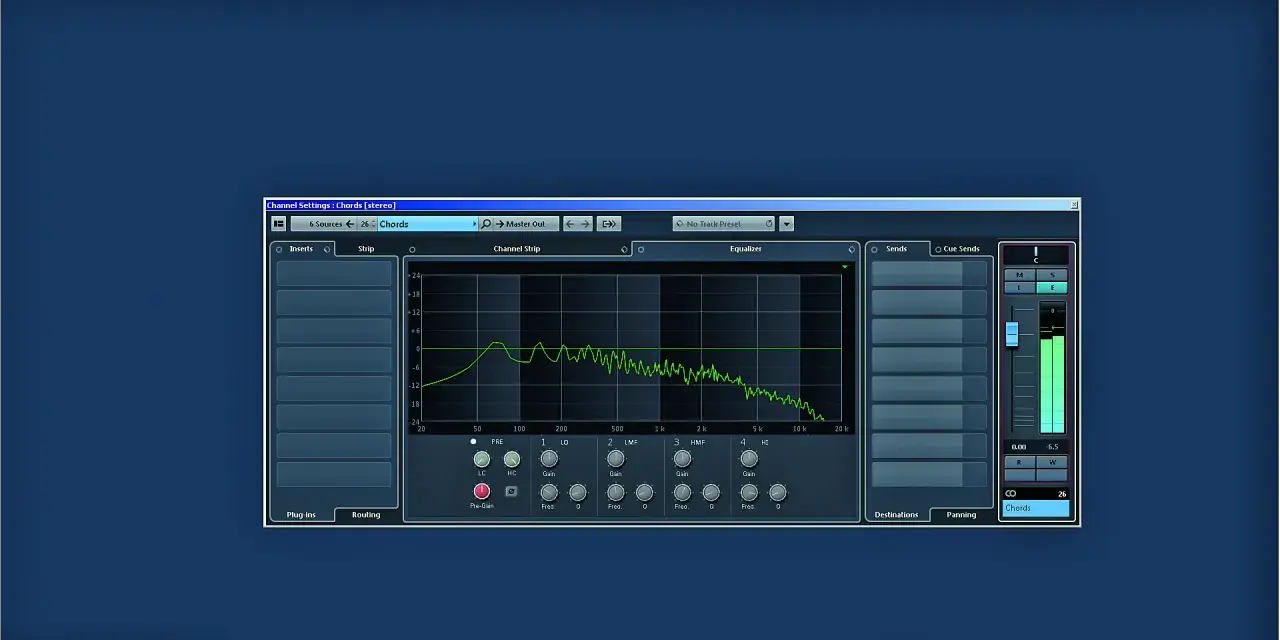Click band 3 HMF Freq knob
1280x640 pixels.
click(682, 492)
